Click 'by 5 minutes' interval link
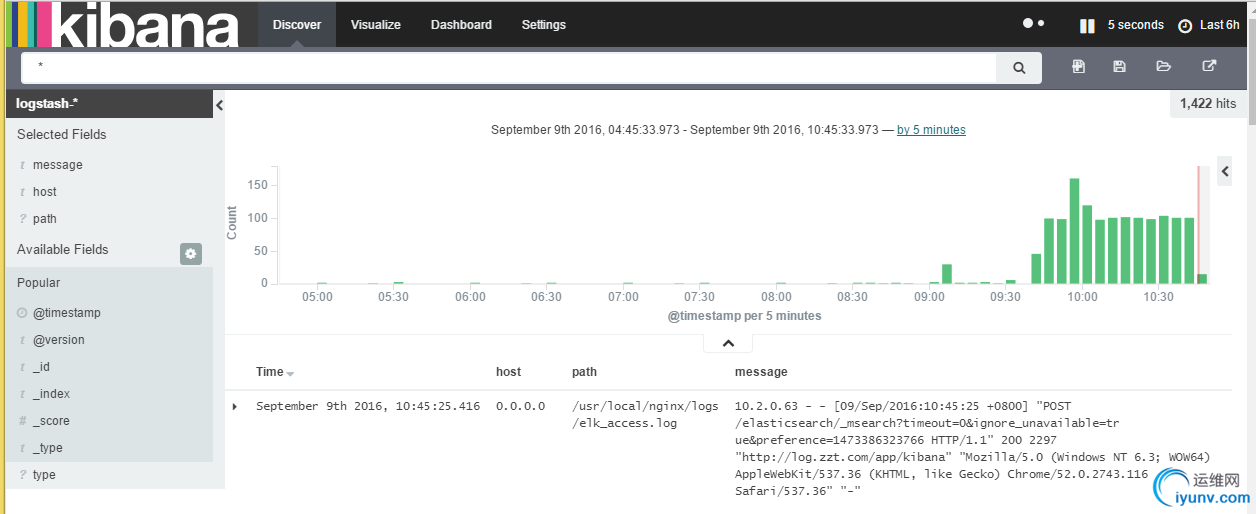The height and width of the screenshot is (514, 1256). tap(931, 130)
